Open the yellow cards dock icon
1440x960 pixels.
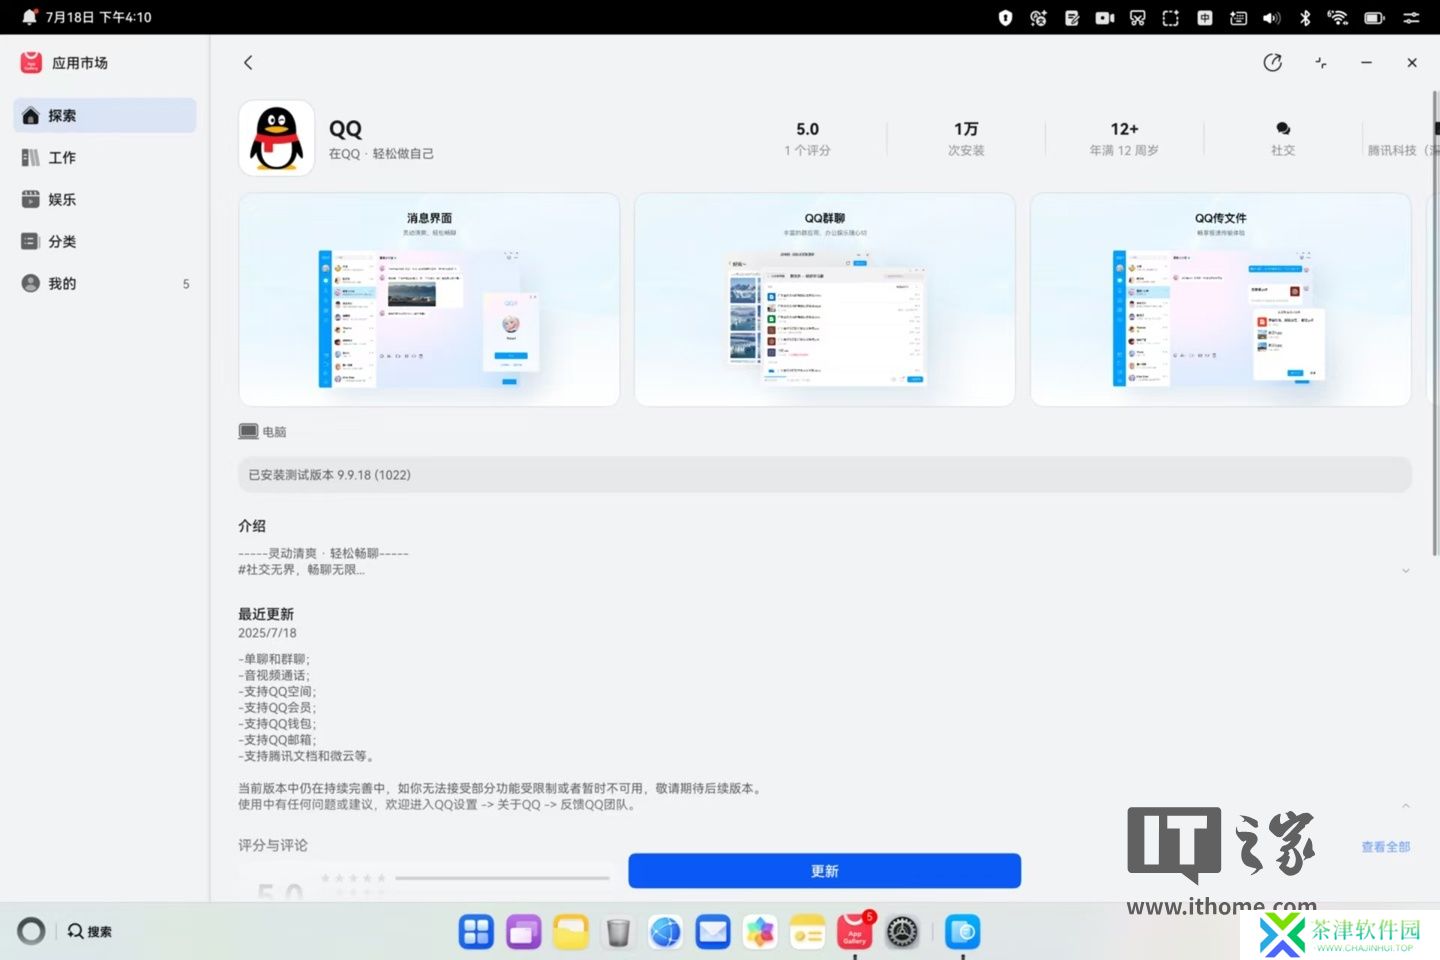point(807,932)
